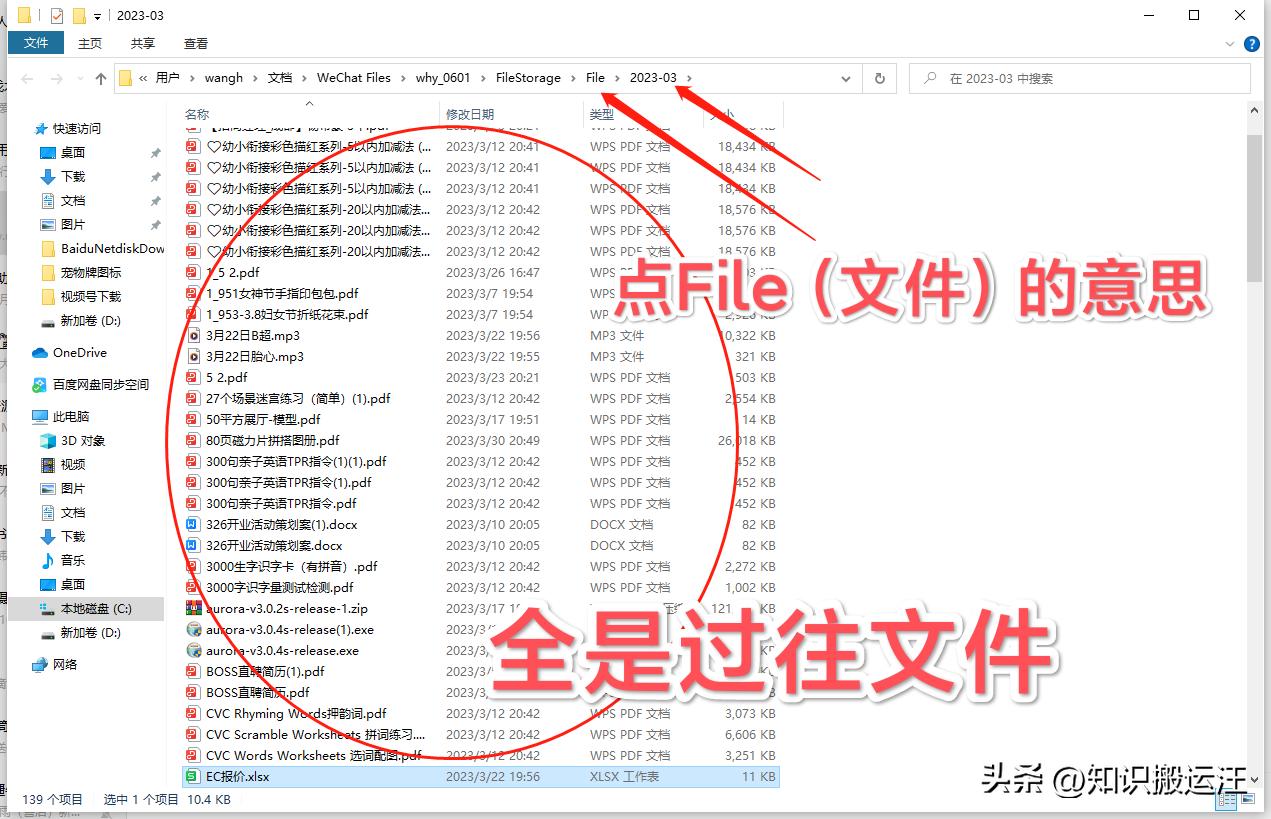Screen dimensions: 1271x819
Task: Click inside the search 2023-03 box
Action: [x=1080, y=78]
